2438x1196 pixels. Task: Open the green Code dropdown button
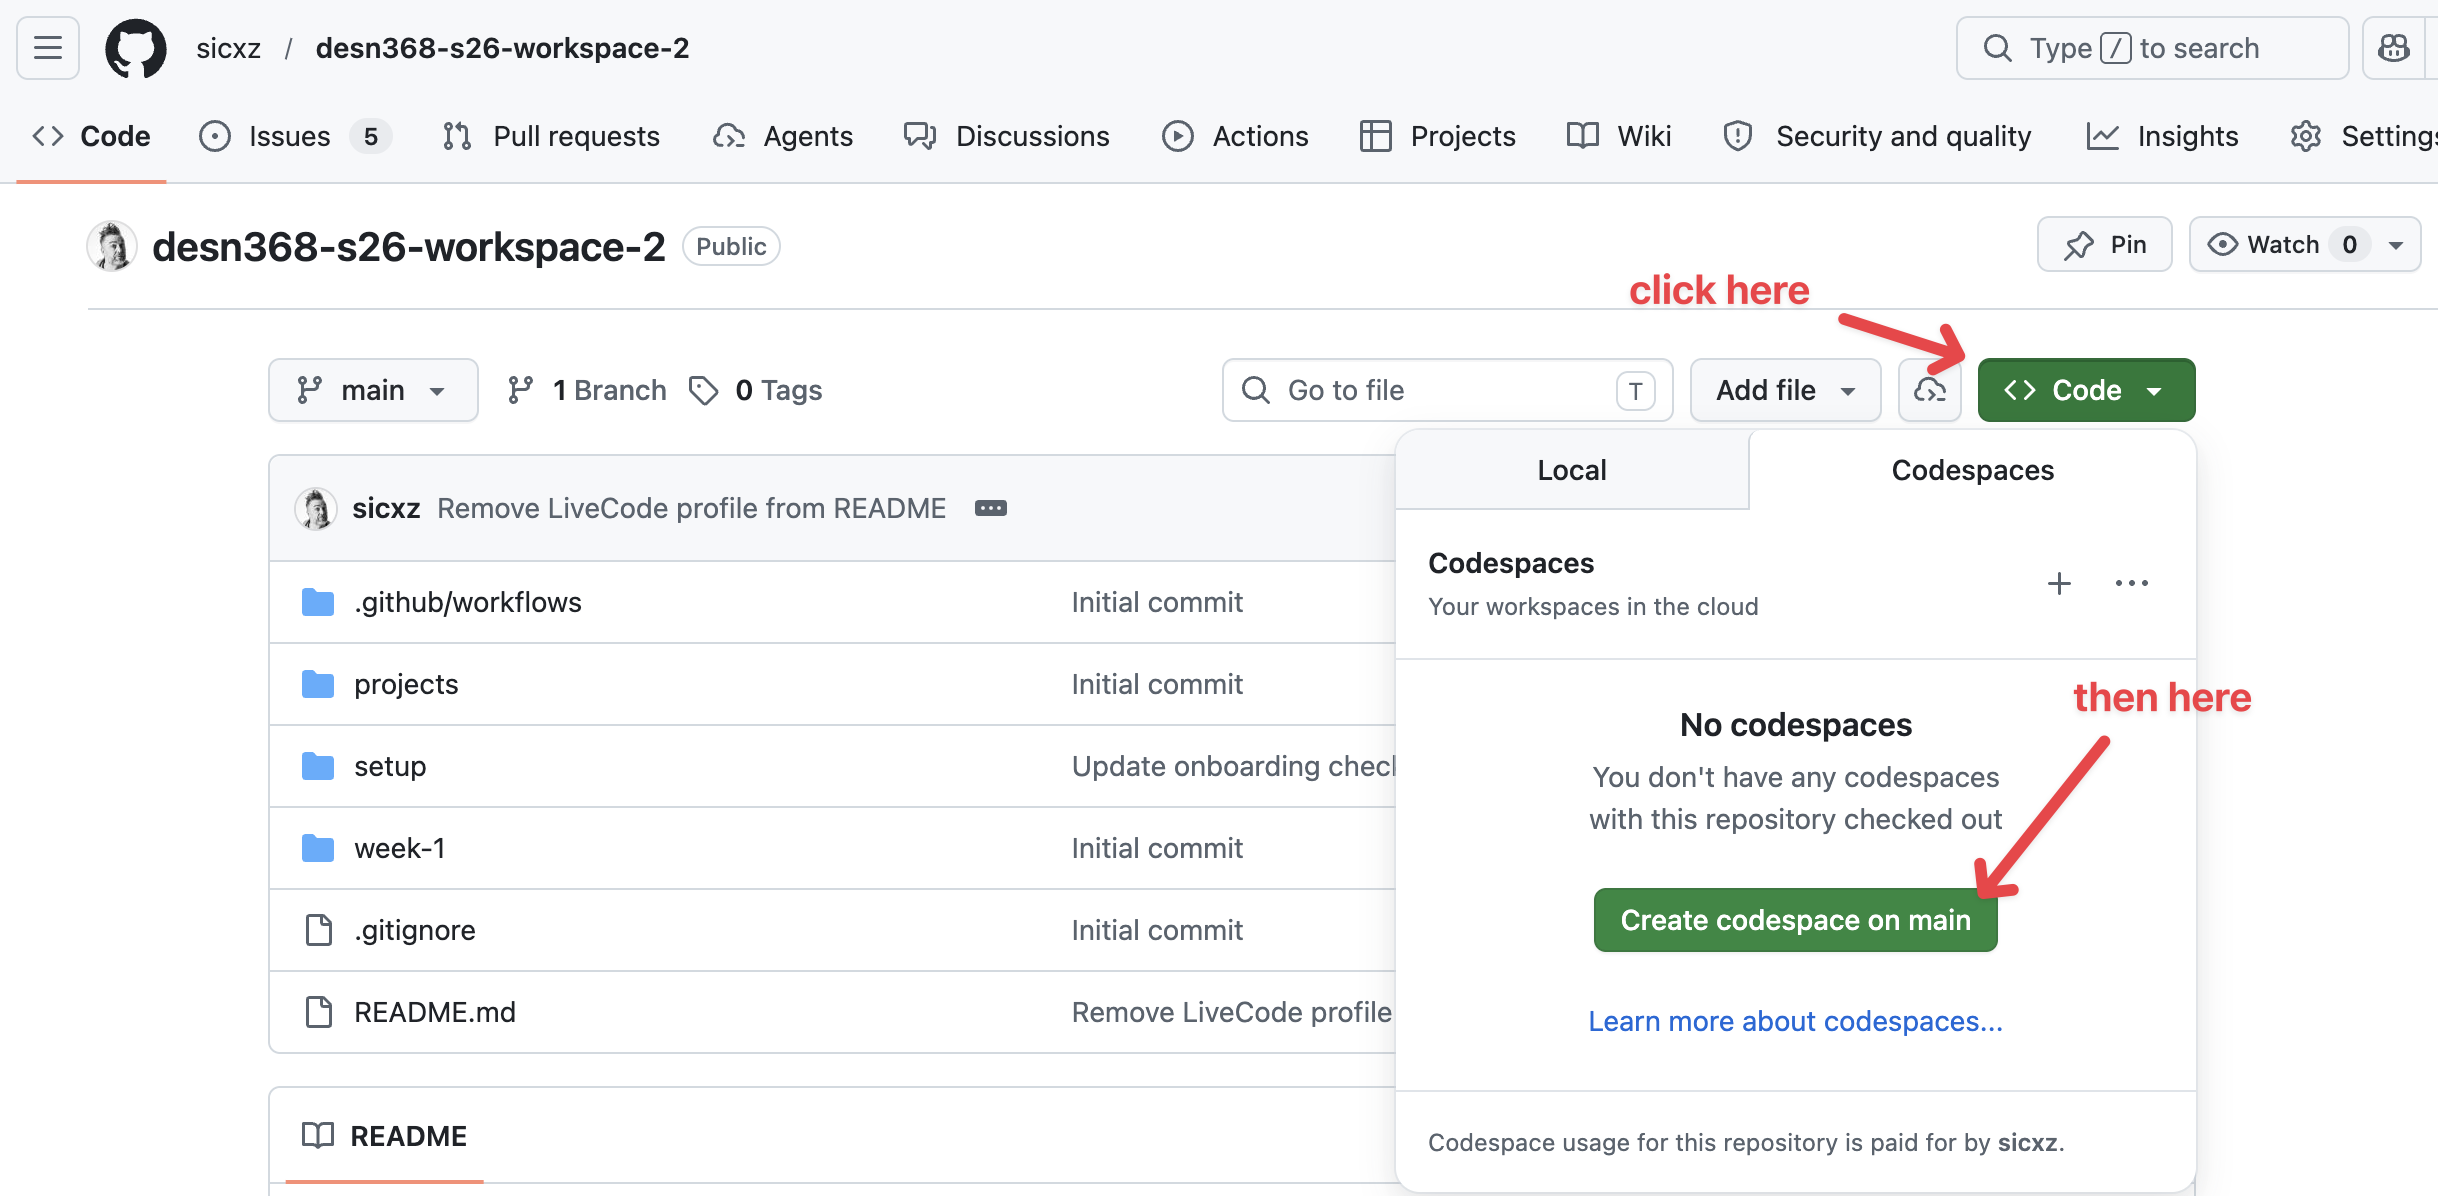[2086, 390]
